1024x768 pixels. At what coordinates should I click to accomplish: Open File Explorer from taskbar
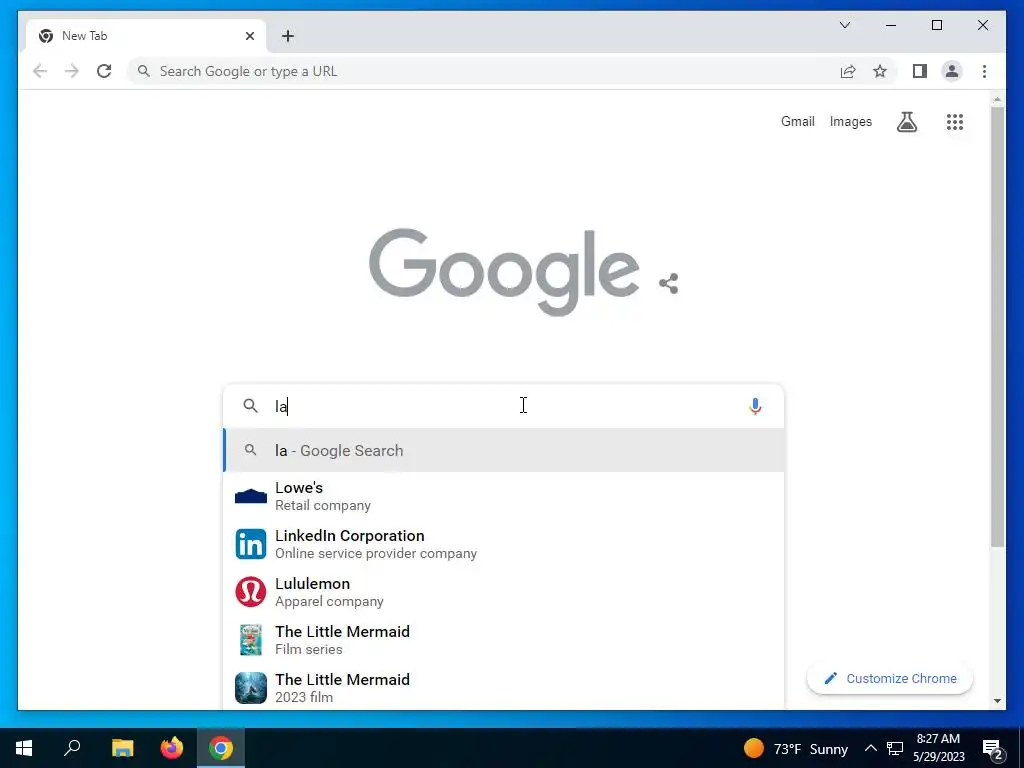tap(122, 748)
